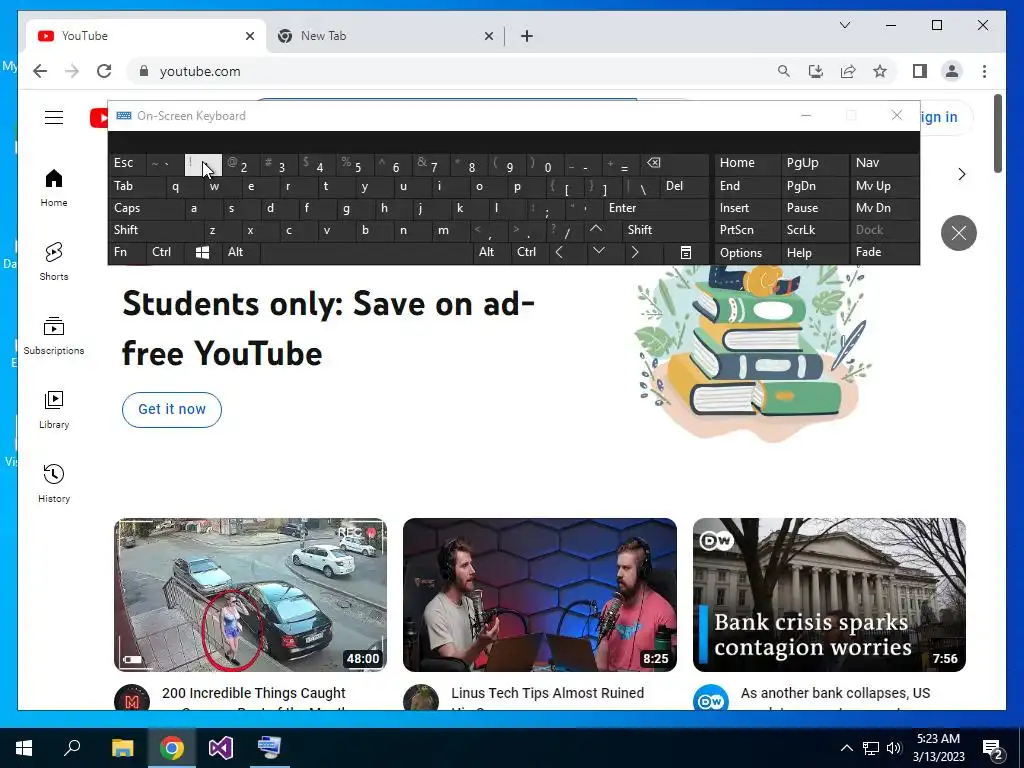Expand Chrome tab search chevron

[x=844, y=25]
